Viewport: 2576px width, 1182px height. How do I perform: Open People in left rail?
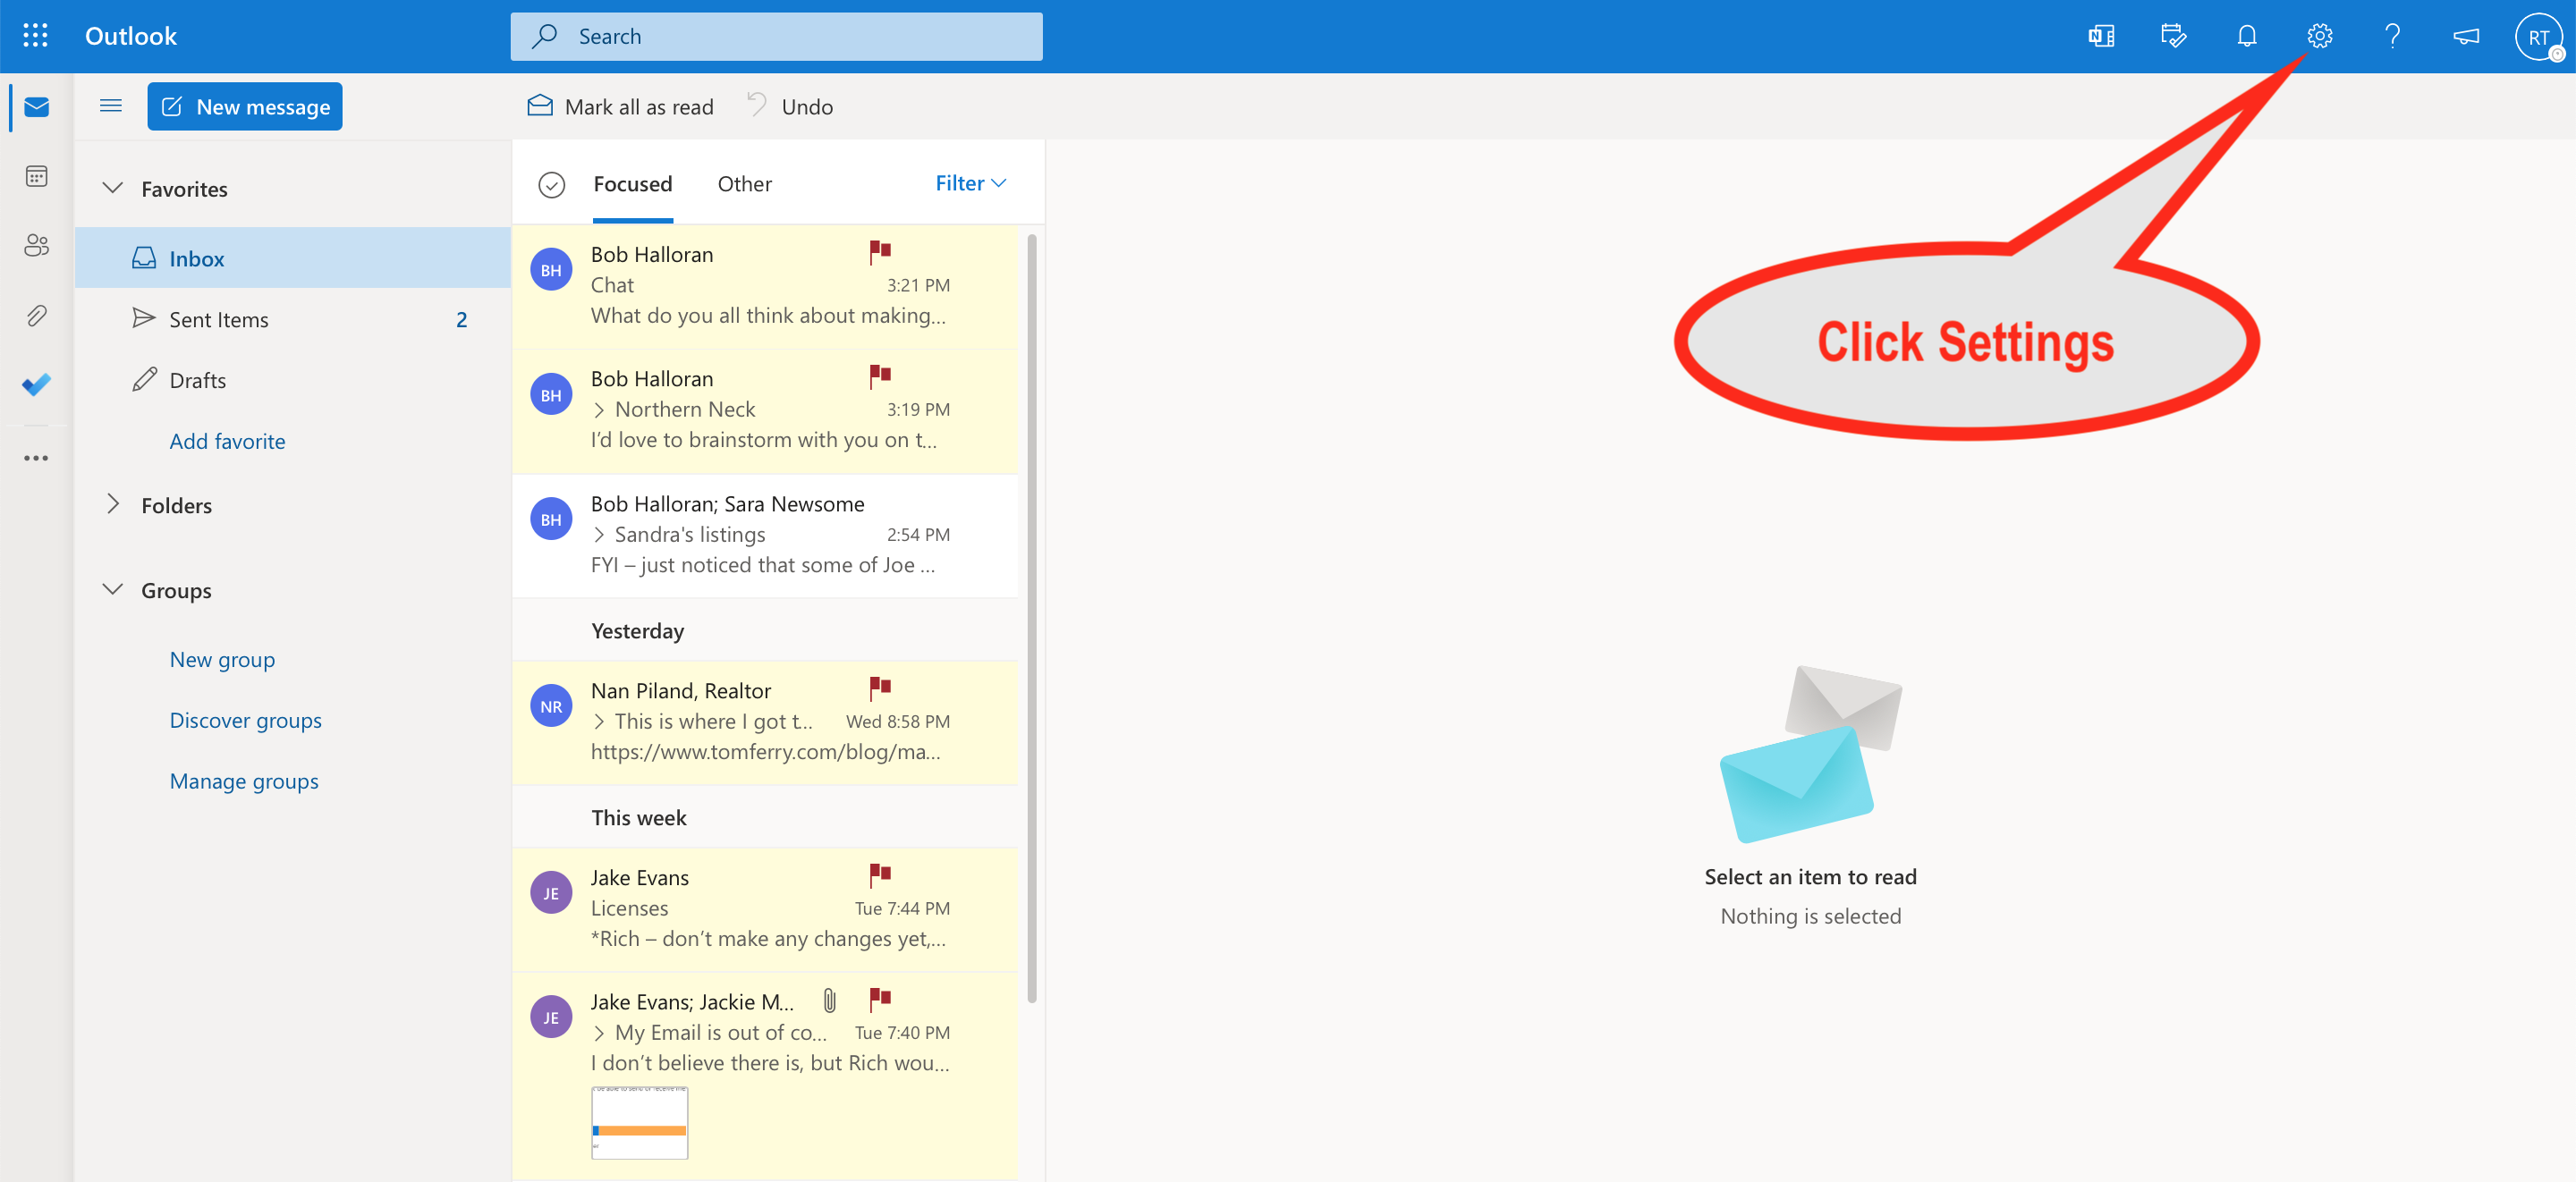36,246
